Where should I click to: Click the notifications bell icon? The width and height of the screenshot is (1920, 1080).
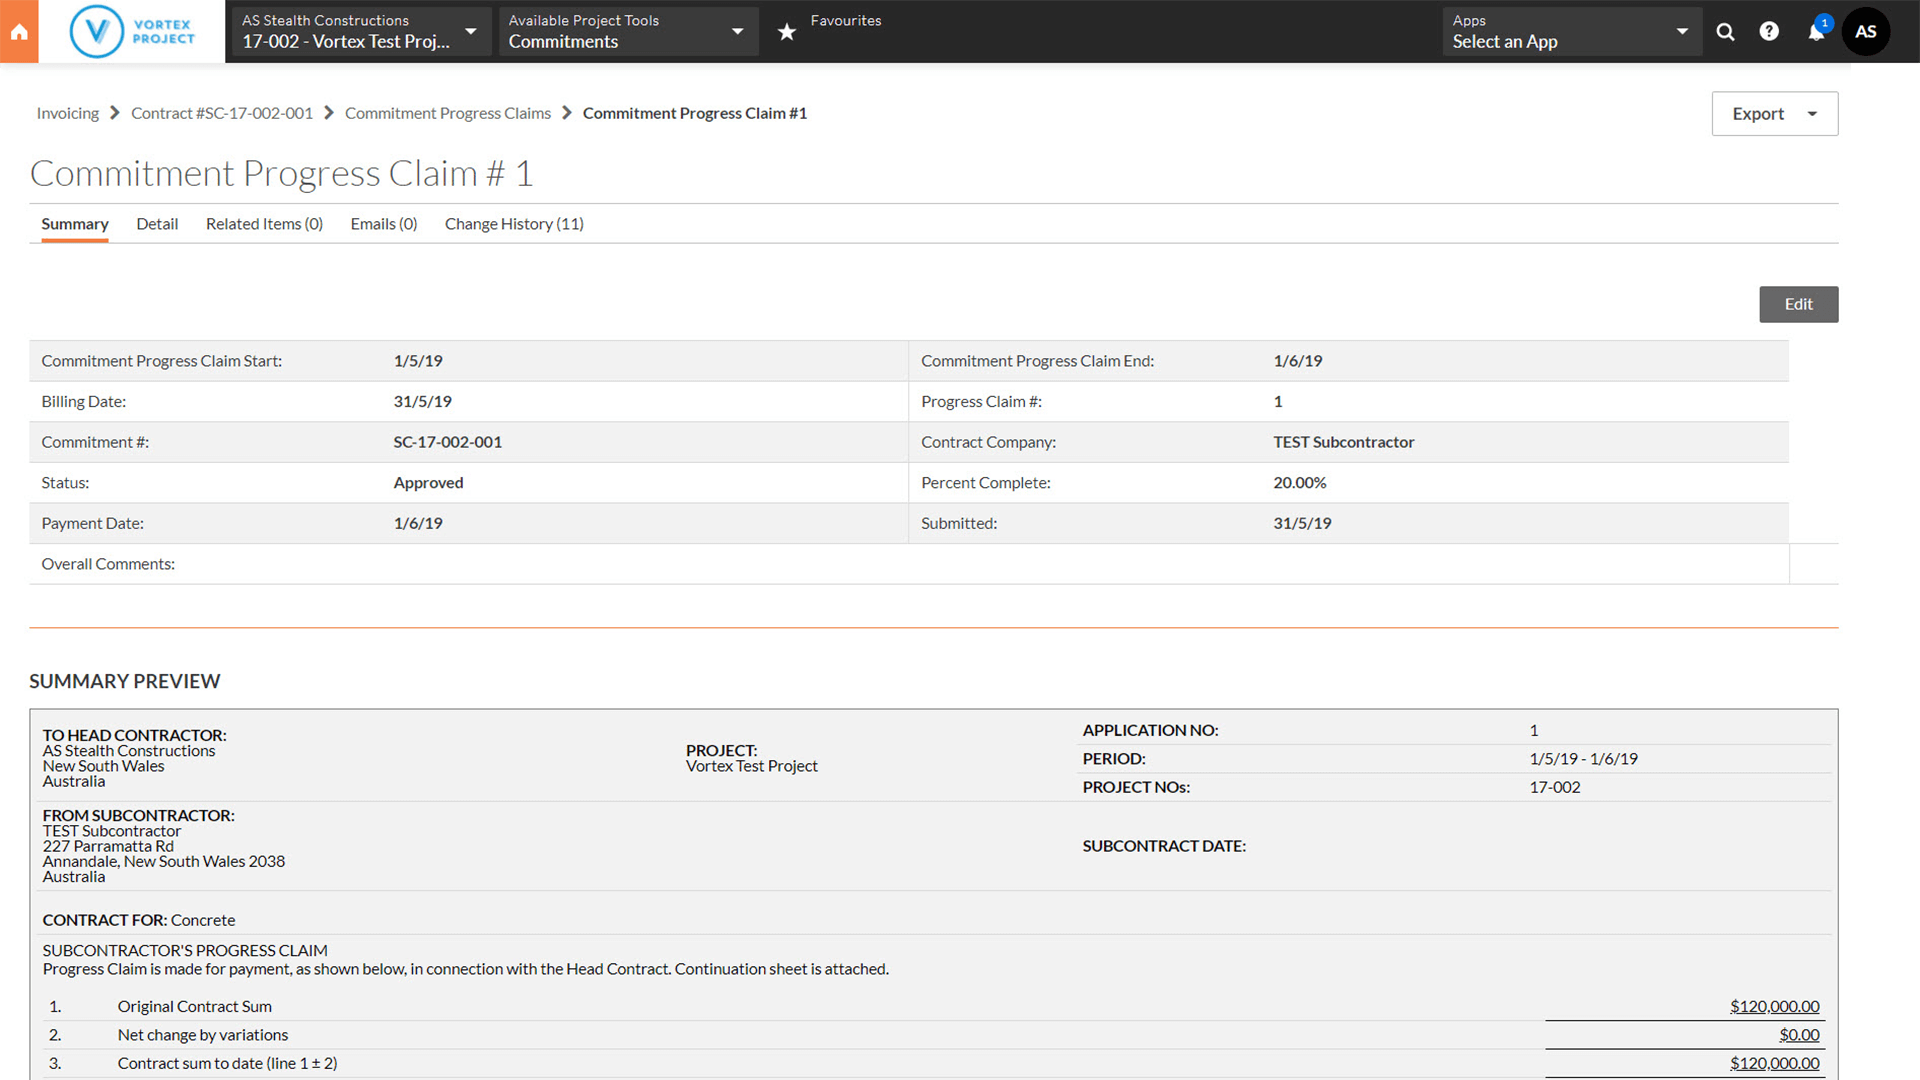(1817, 30)
